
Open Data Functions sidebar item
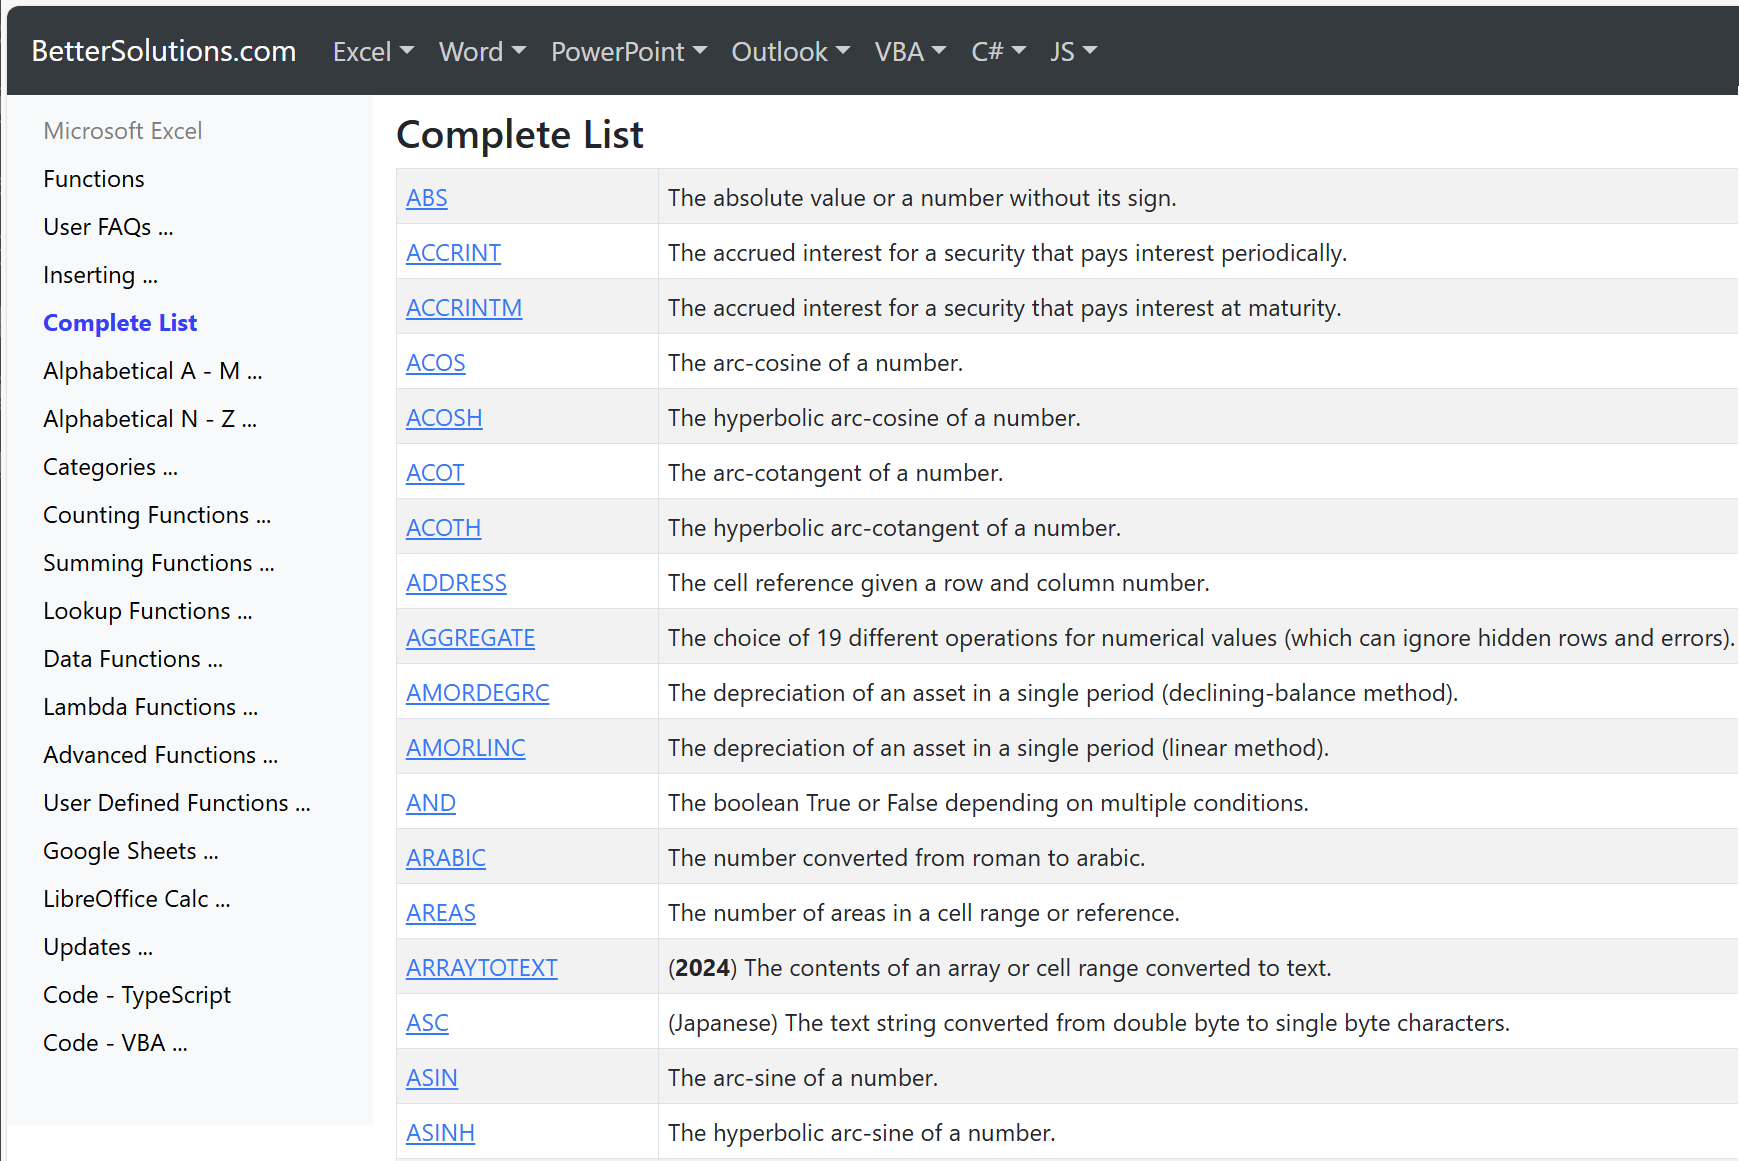[x=133, y=659]
